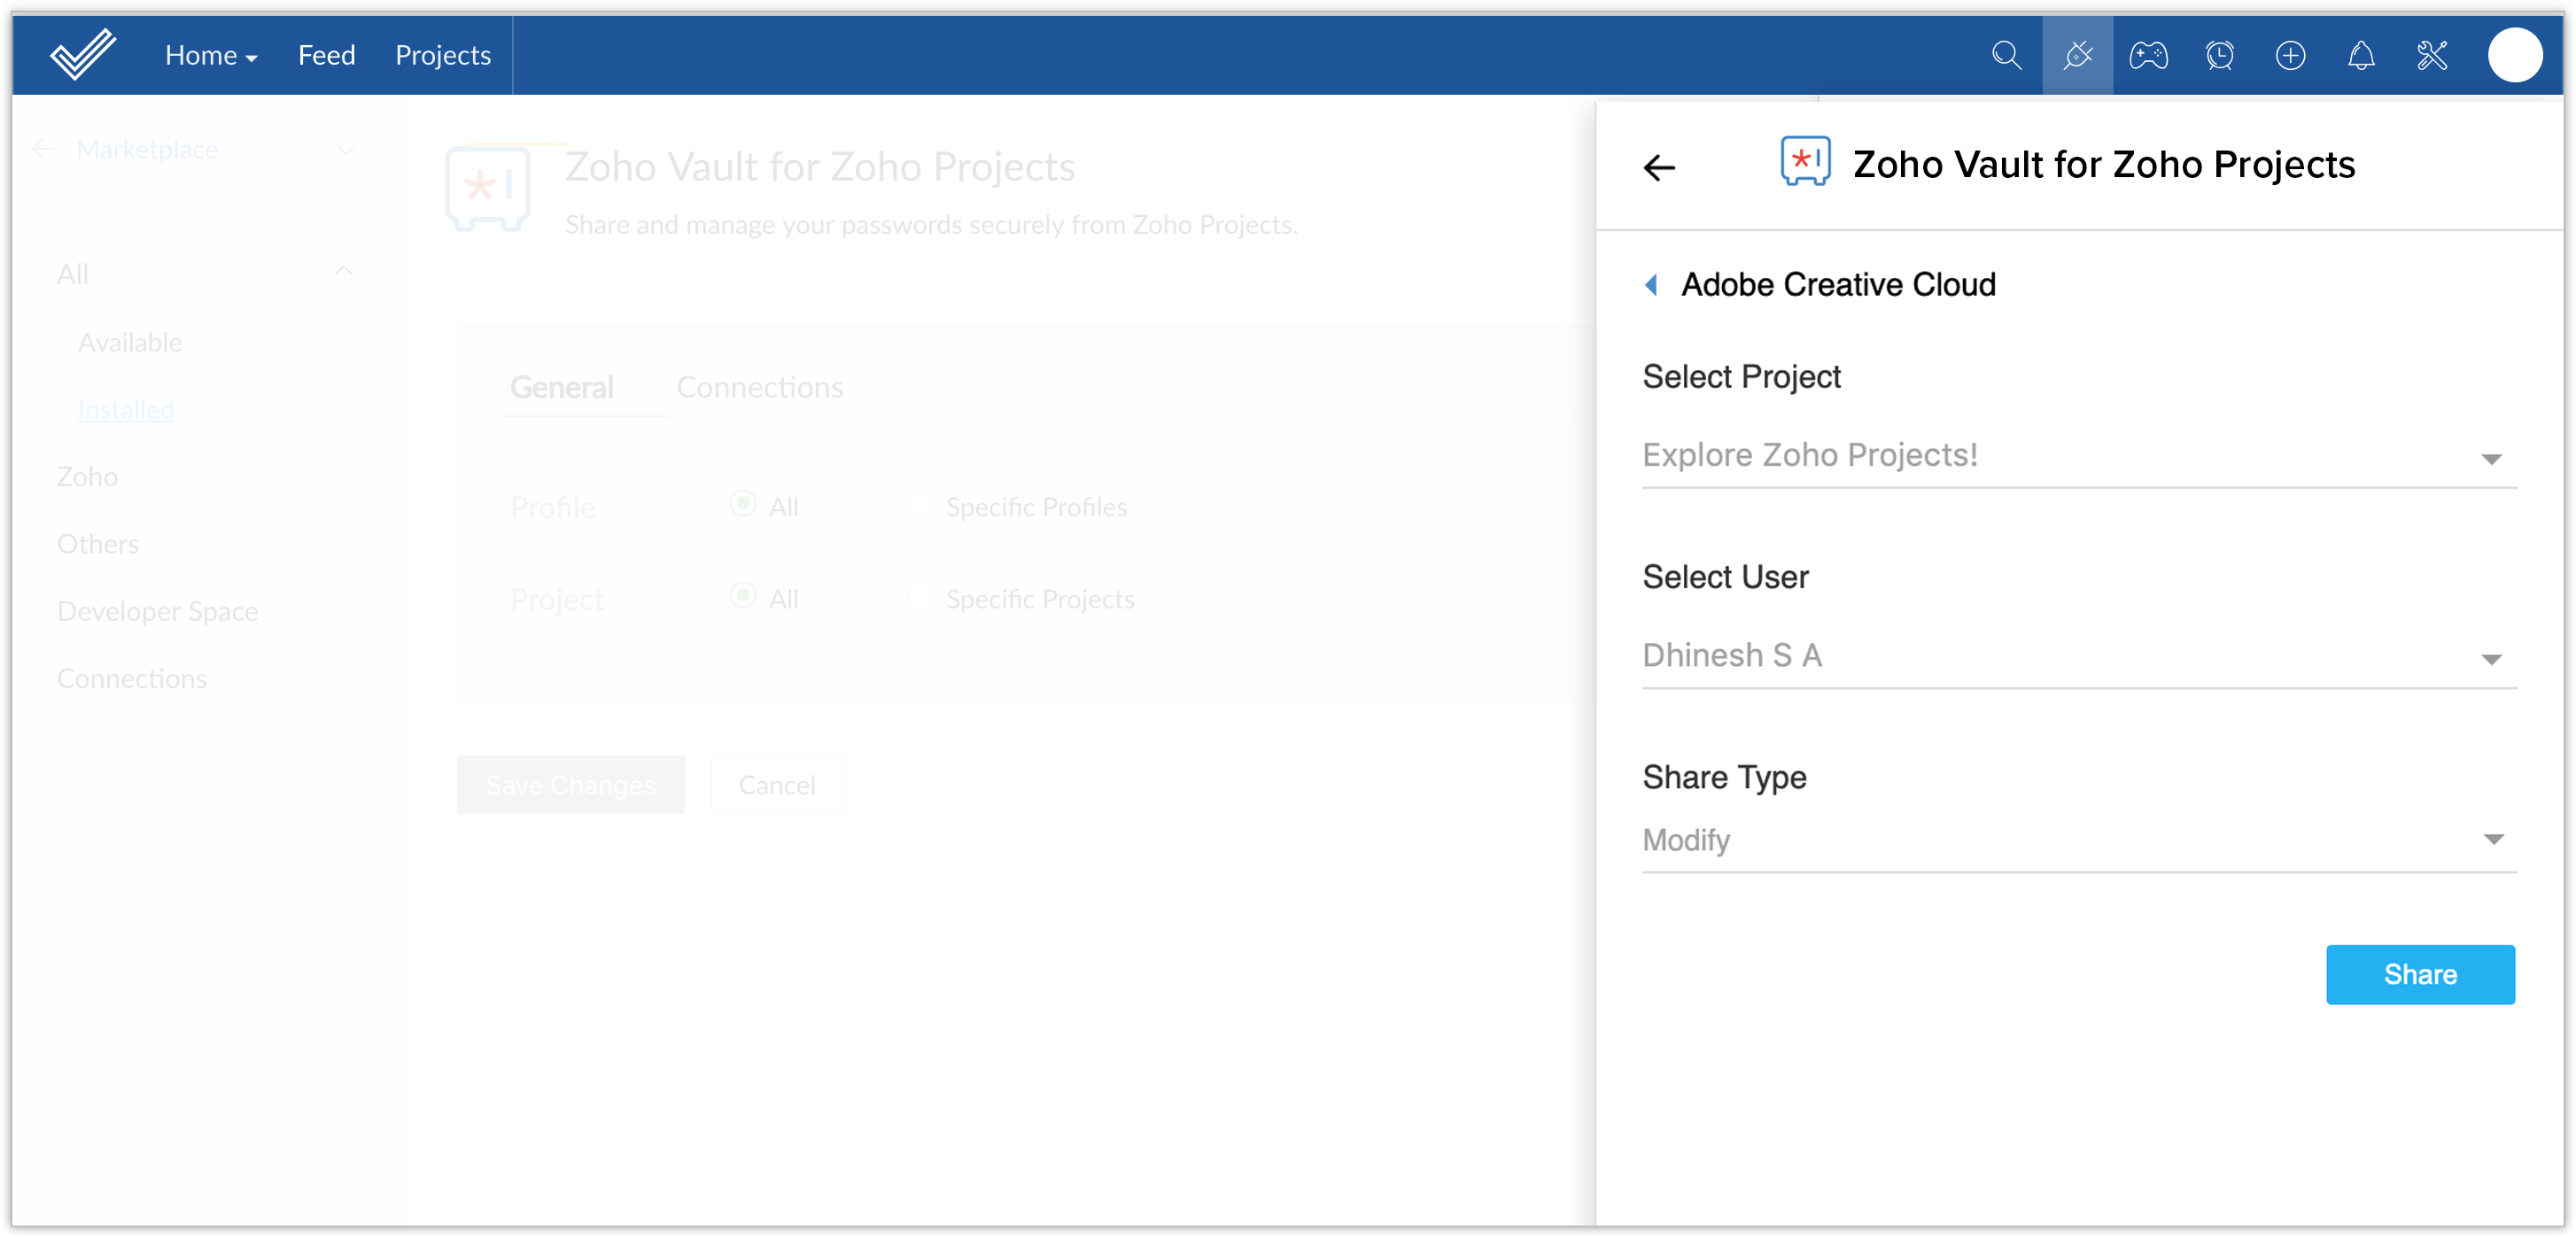The image size is (2576, 1238).
Task: Click the Zoho Vault icon in panel header
Action: click(1805, 162)
